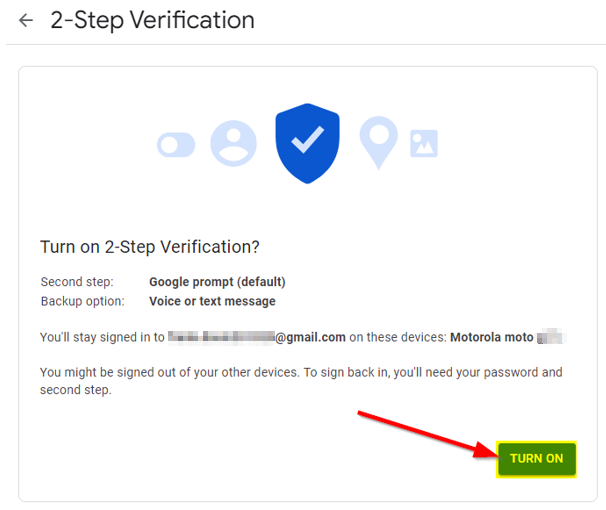Click the 'Turn on 2-Step Verification?' heading

150,247
